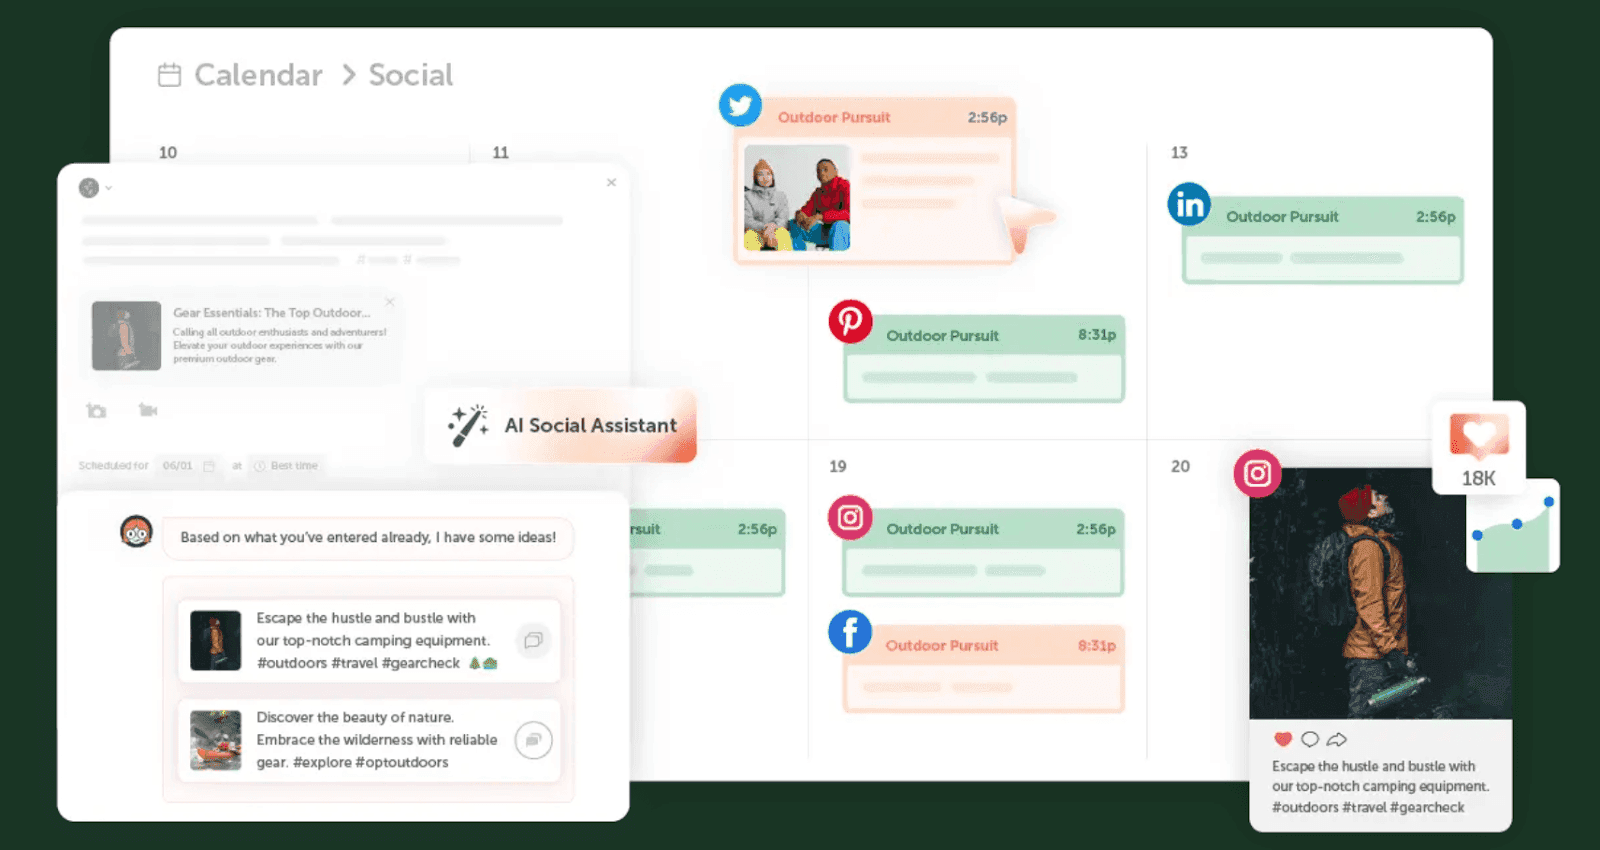Viewport: 1600px width, 850px height.
Task: Click the AI Social Assistant button
Action: (561, 425)
